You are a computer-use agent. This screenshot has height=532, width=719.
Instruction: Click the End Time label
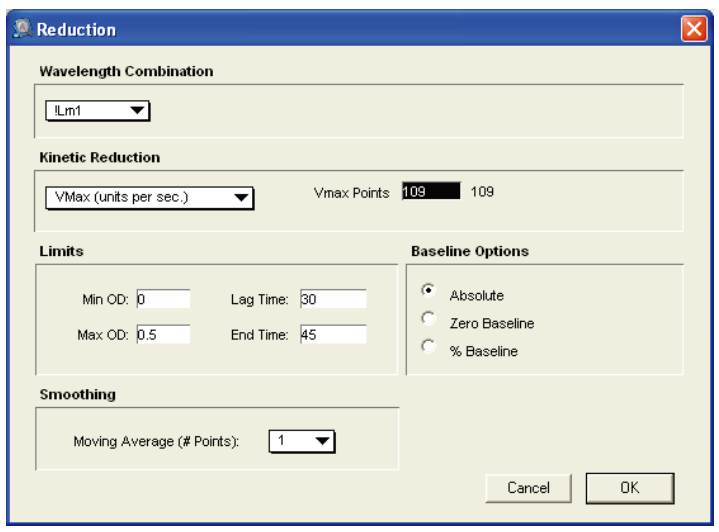click(260, 335)
